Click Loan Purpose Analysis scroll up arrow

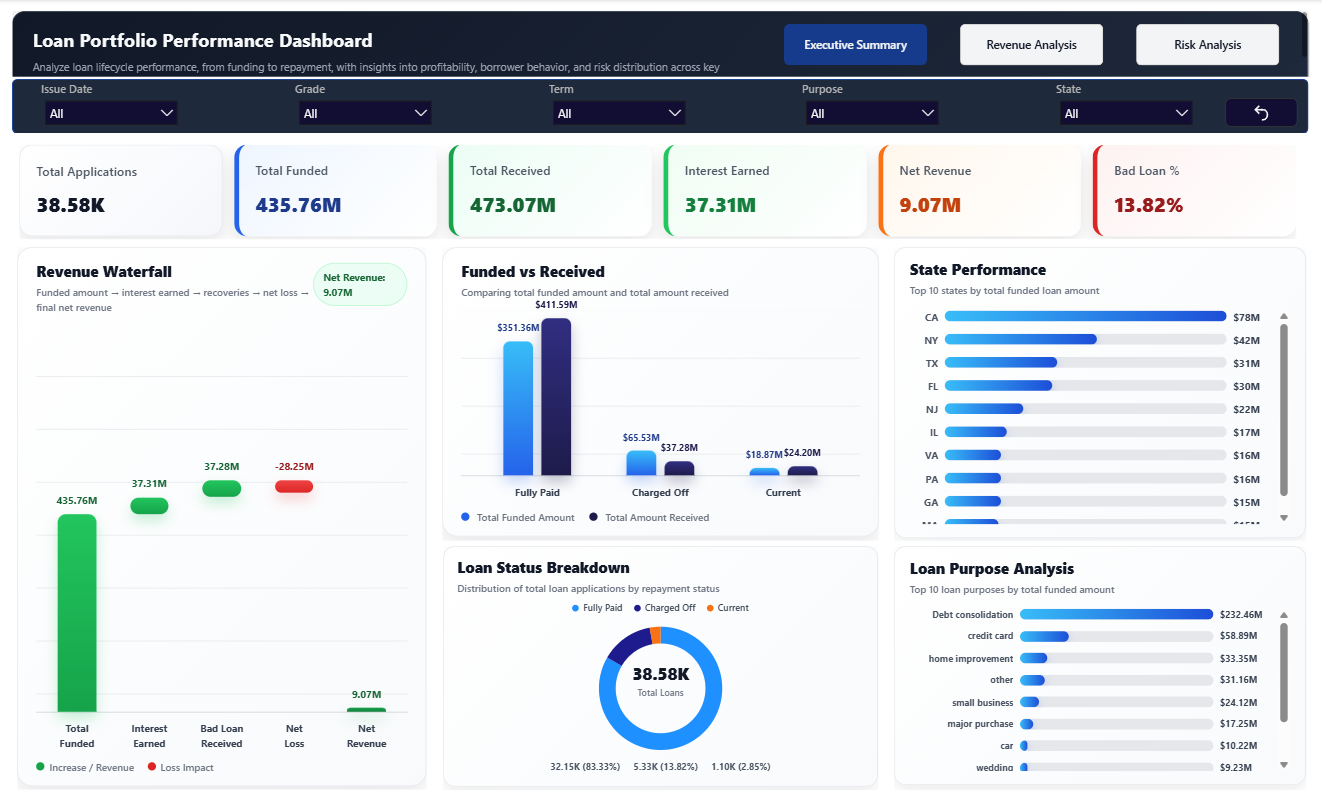click(x=1284, y=615)
